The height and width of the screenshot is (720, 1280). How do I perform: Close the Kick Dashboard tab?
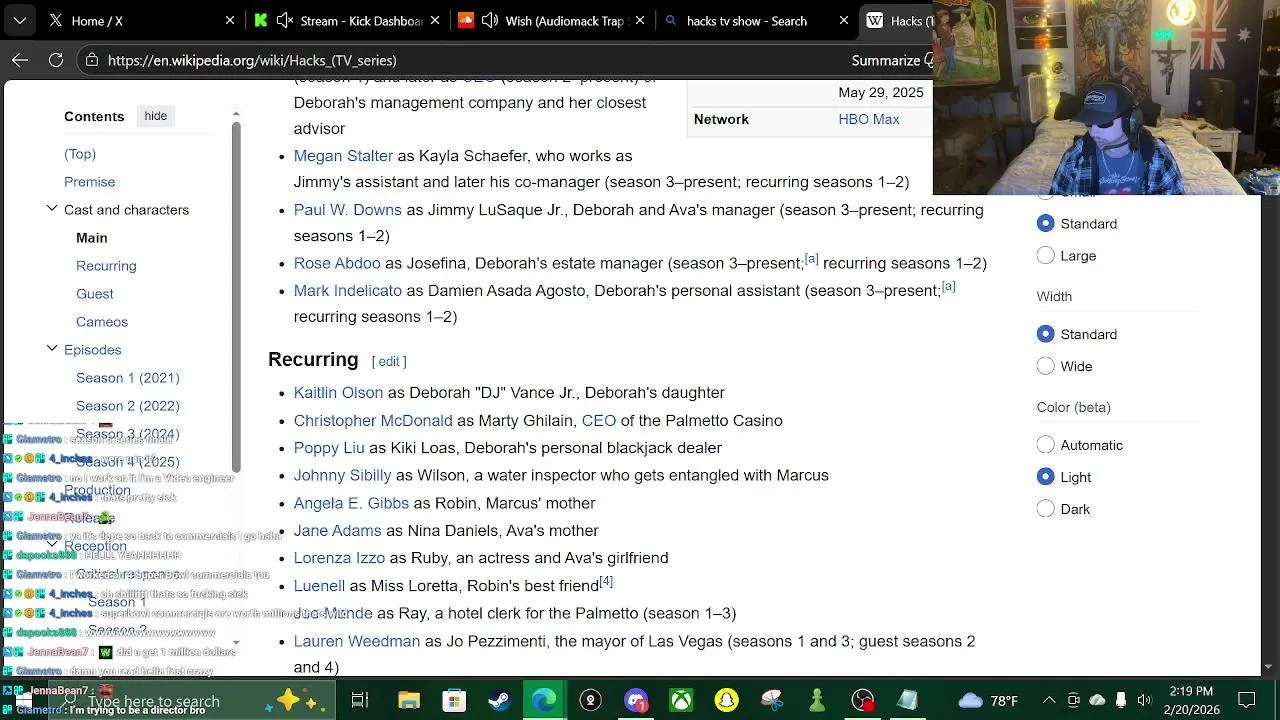435,20
